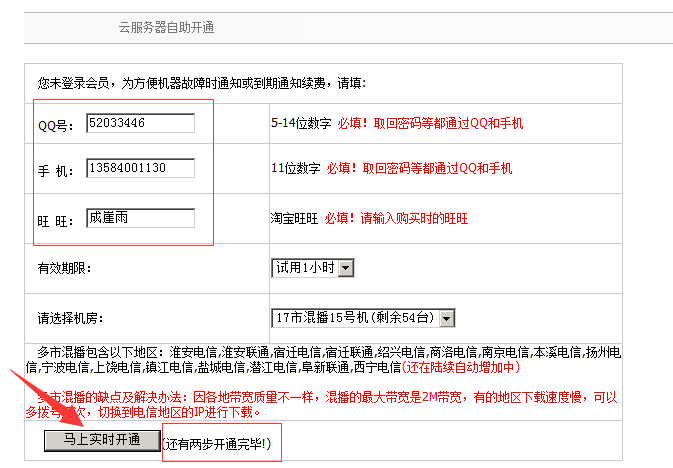The height and width of the screenshot is (468, 673).
Task: Click the 请选择机房 label text
Action: 70,319
